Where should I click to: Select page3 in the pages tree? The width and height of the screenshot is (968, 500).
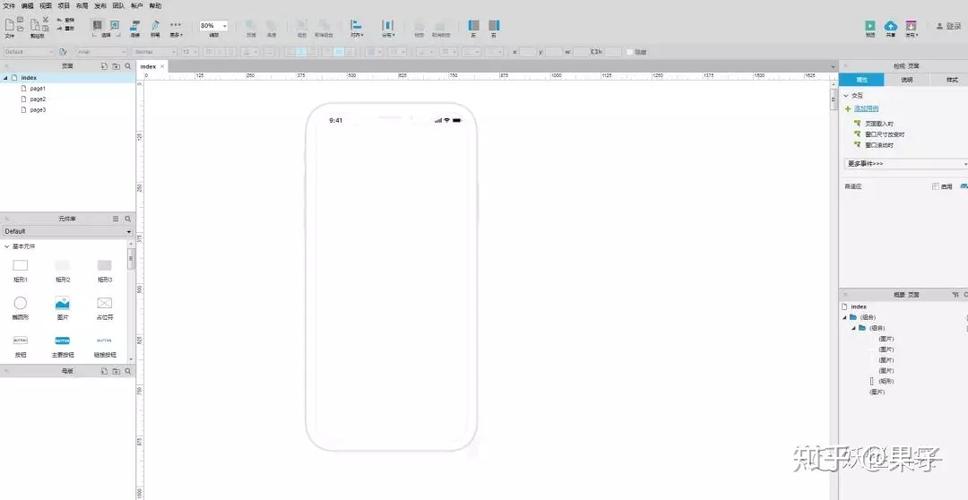pyautogui.click(x=38, y=110)
